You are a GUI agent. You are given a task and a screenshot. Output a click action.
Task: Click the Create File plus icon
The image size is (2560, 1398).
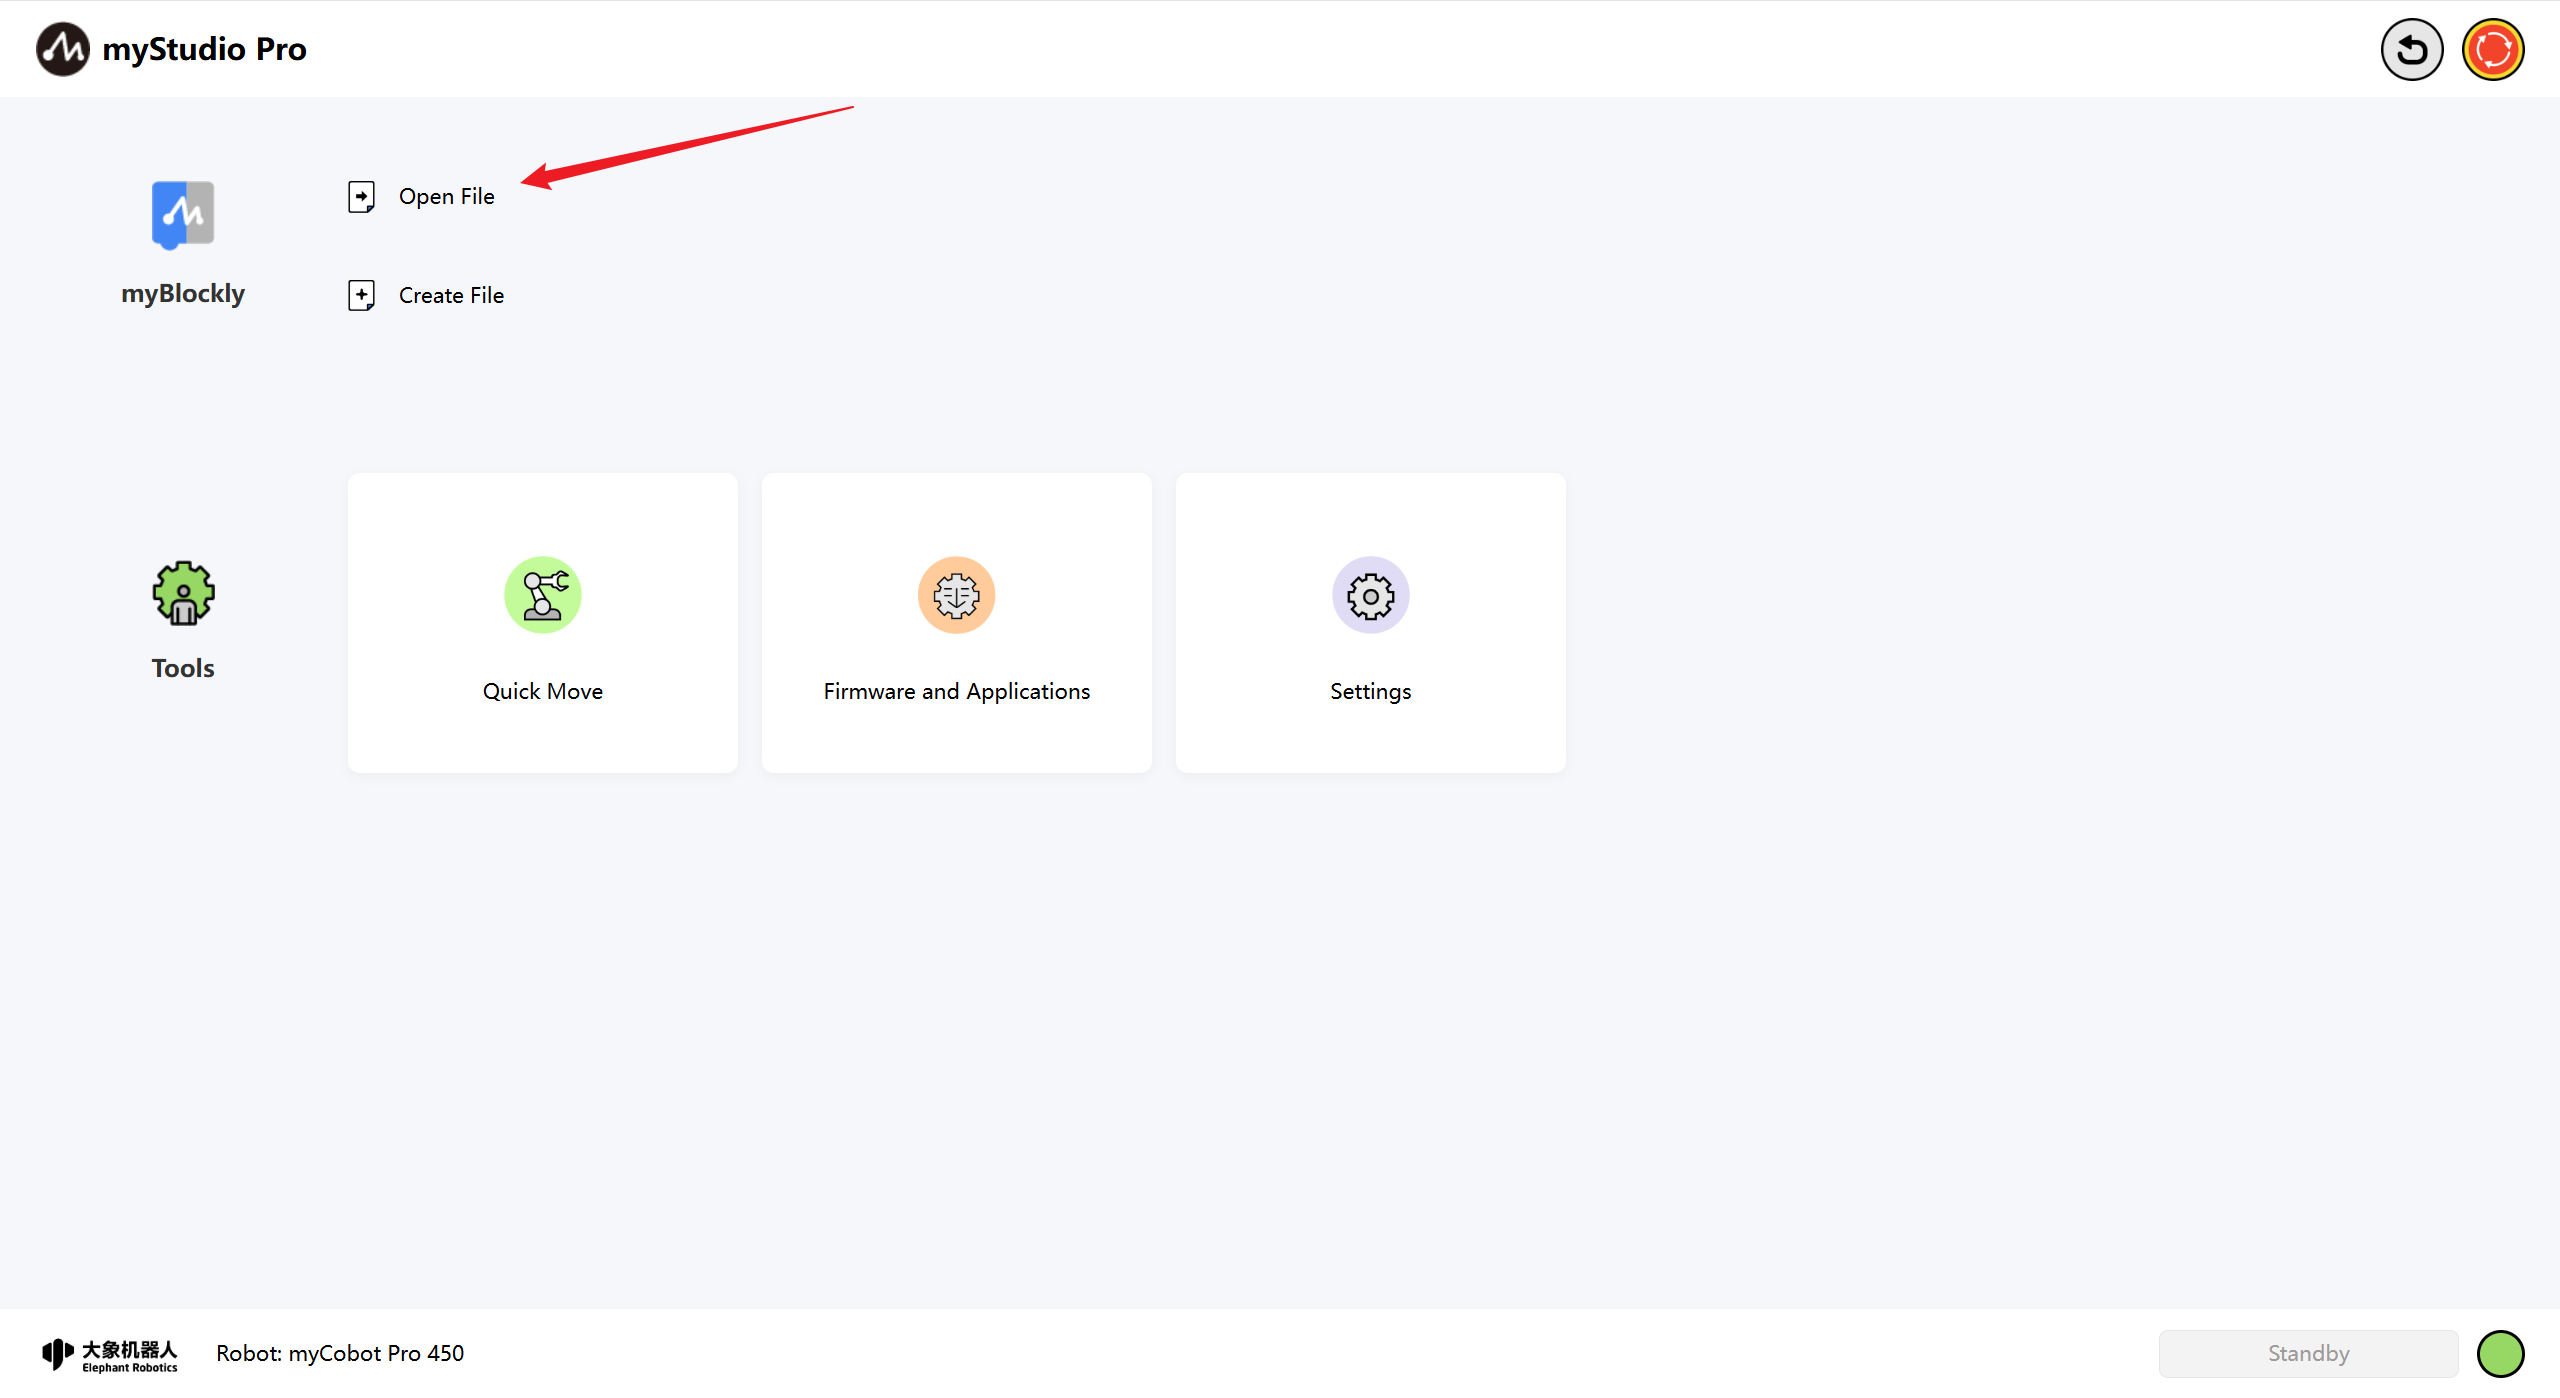point(361,295)
